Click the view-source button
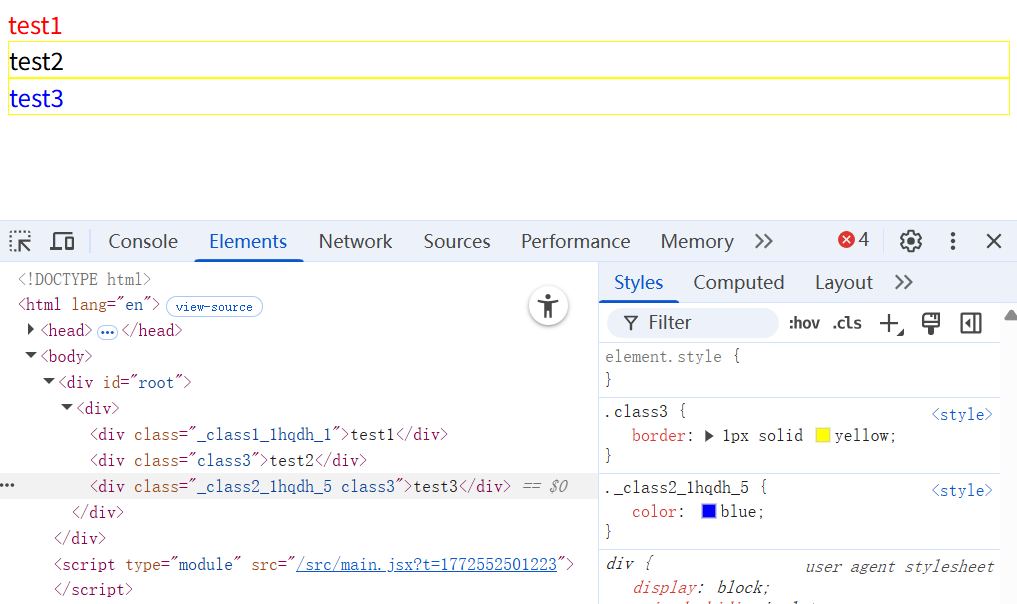This screenshot has height=604, width=1017. point(214,307)
